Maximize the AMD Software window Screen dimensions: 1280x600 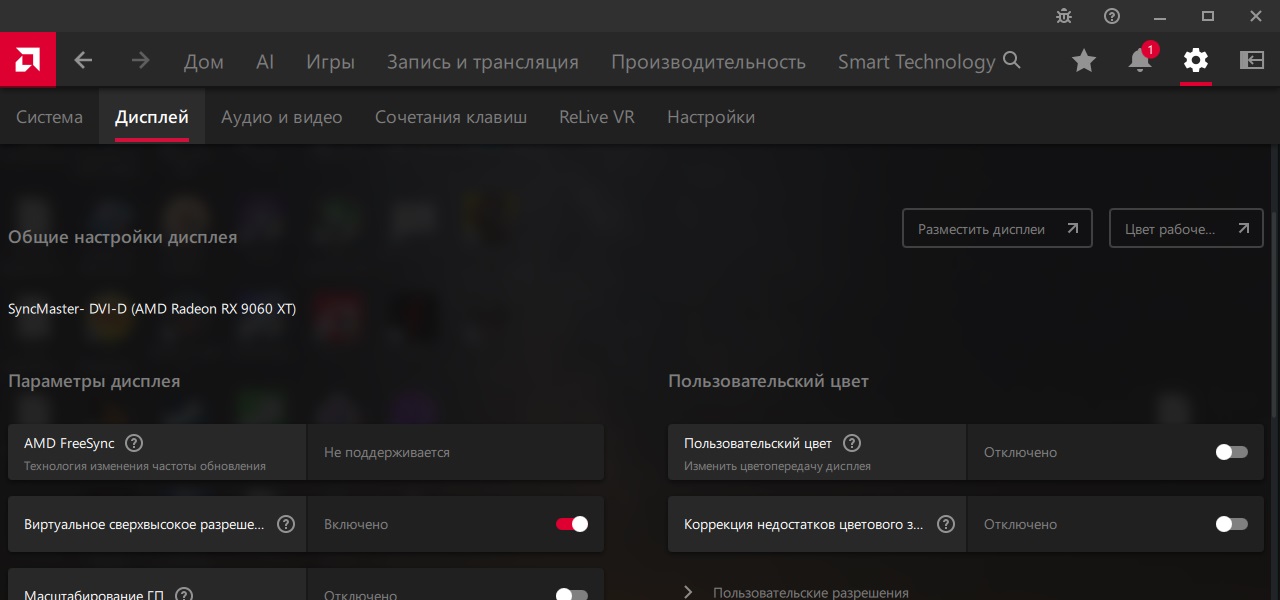click(1208, 16)
